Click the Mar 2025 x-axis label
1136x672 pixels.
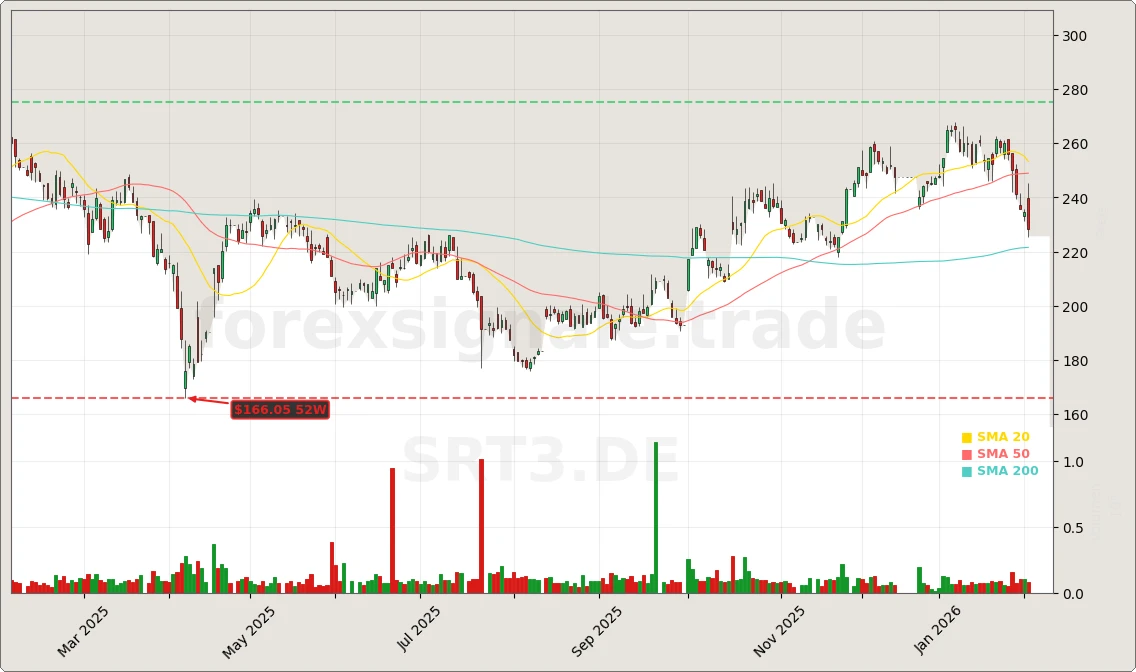(x=83, y=631)
